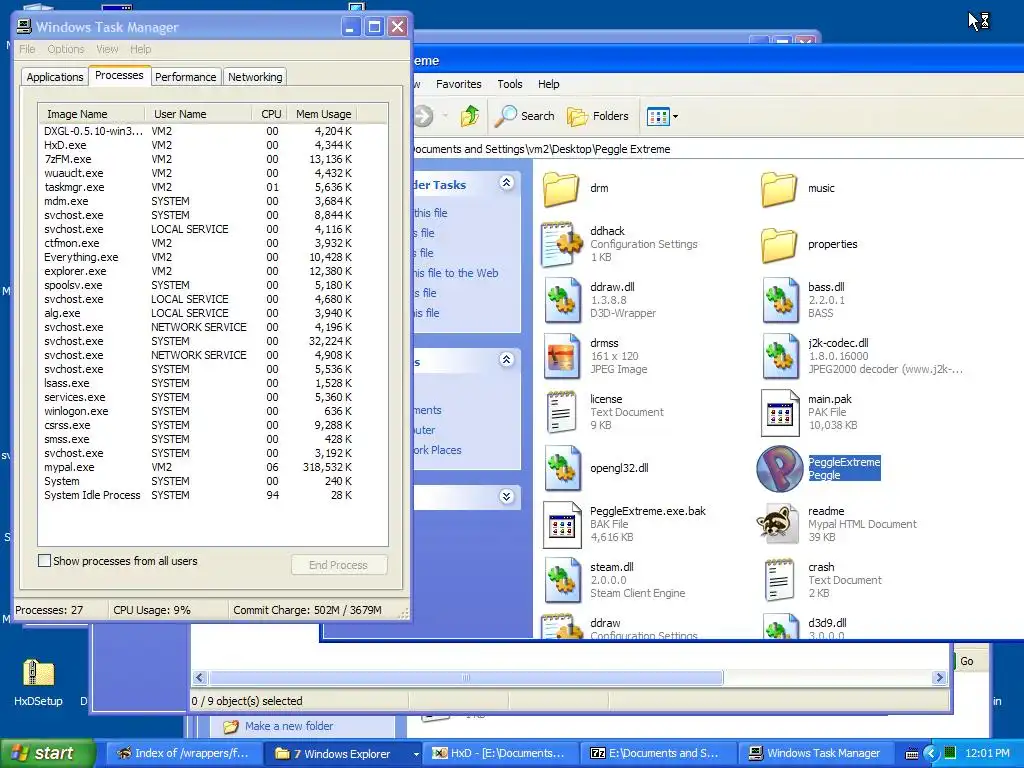Image resolution: width=1024 pixels, height=768 pixels.
Task: Click the Forward arrow in Explorer toolbar
Action: tap(423, 116)
